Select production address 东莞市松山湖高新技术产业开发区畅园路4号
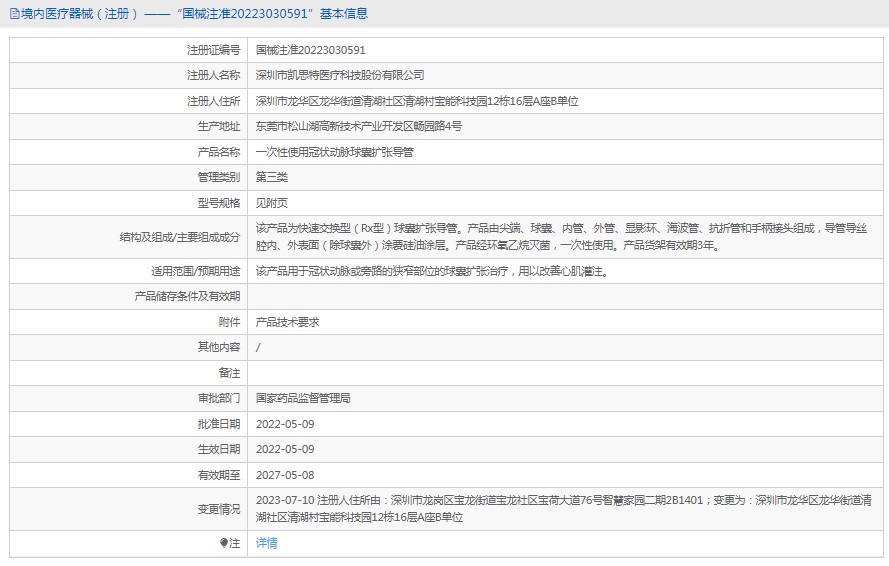Image resolution: width=889 pixels, height=566 pixels. [359, 126]
